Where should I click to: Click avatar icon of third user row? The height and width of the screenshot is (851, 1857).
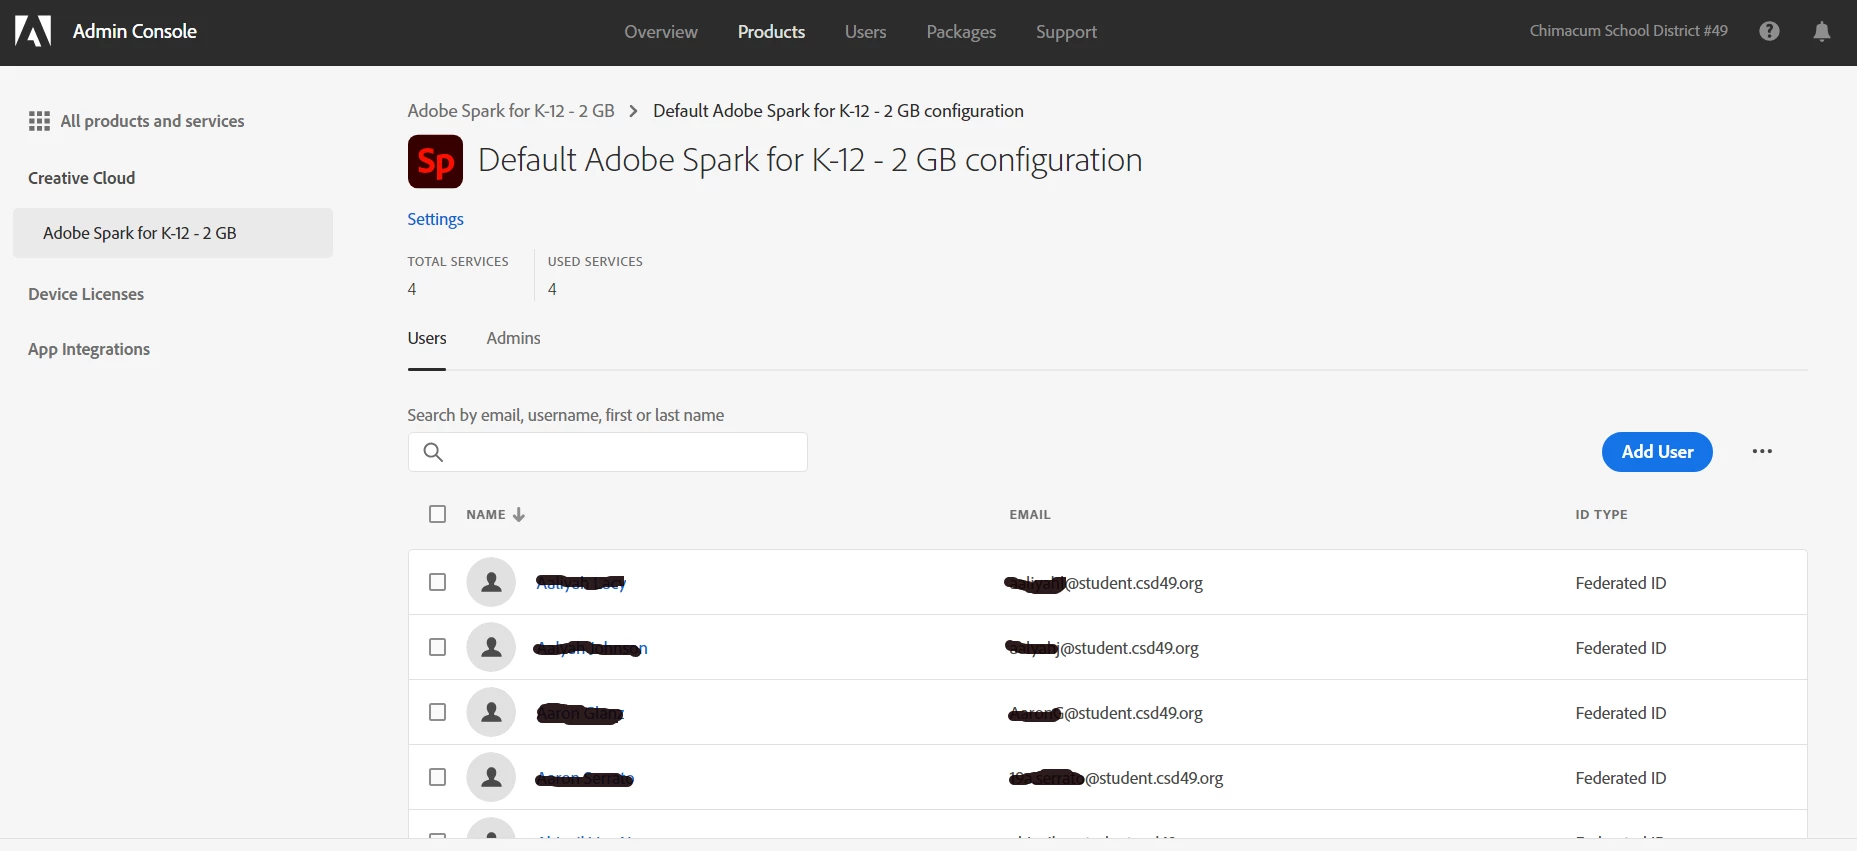click(491, 712)
